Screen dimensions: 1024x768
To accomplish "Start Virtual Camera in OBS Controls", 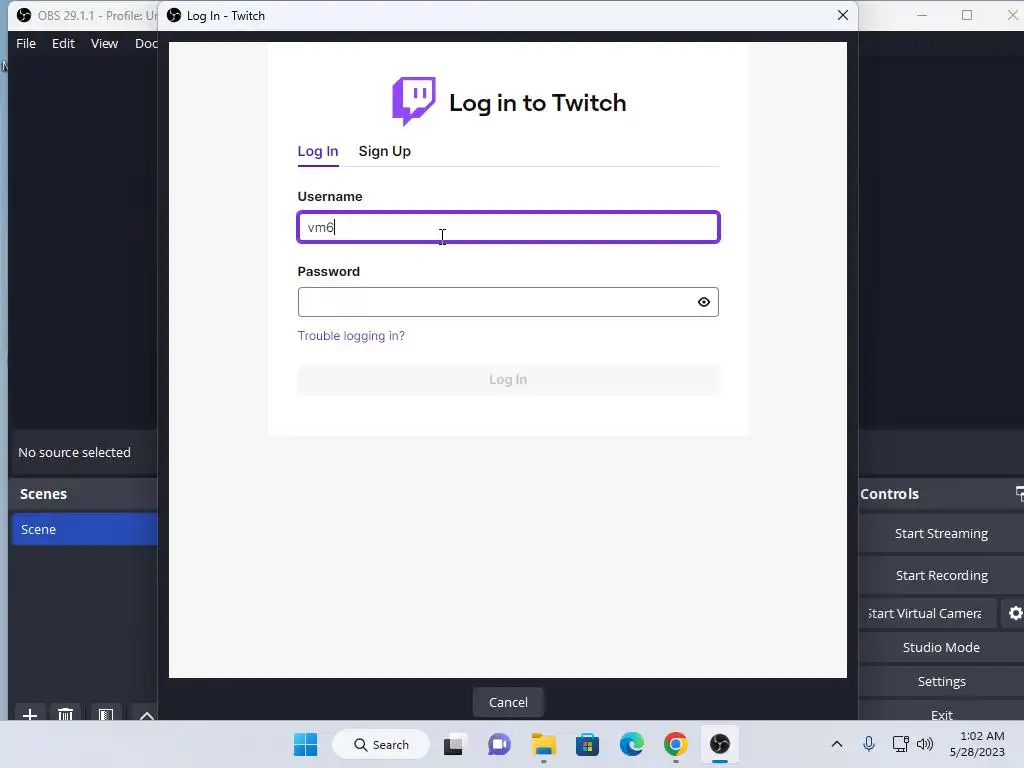I will click(x=928, y=613).
